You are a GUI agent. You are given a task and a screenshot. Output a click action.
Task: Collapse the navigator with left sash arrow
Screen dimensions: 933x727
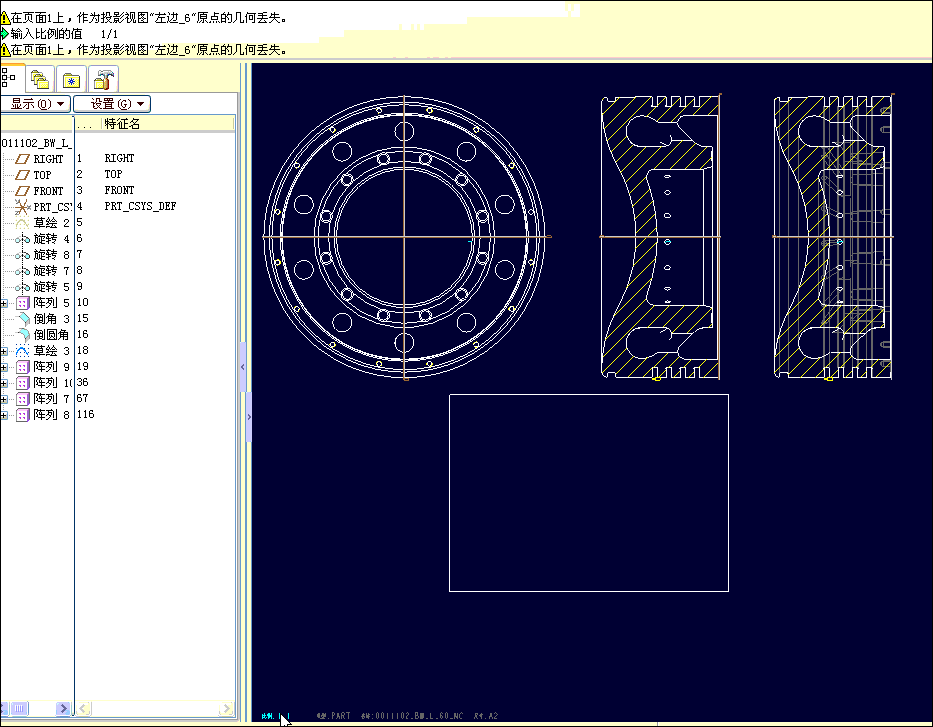pos(243,367)
